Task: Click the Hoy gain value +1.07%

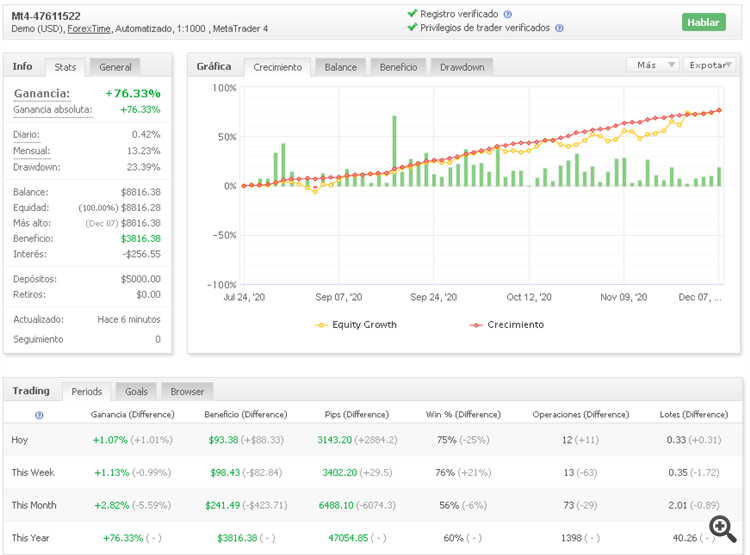Action: pyautogui.click(x=110, y=440)
